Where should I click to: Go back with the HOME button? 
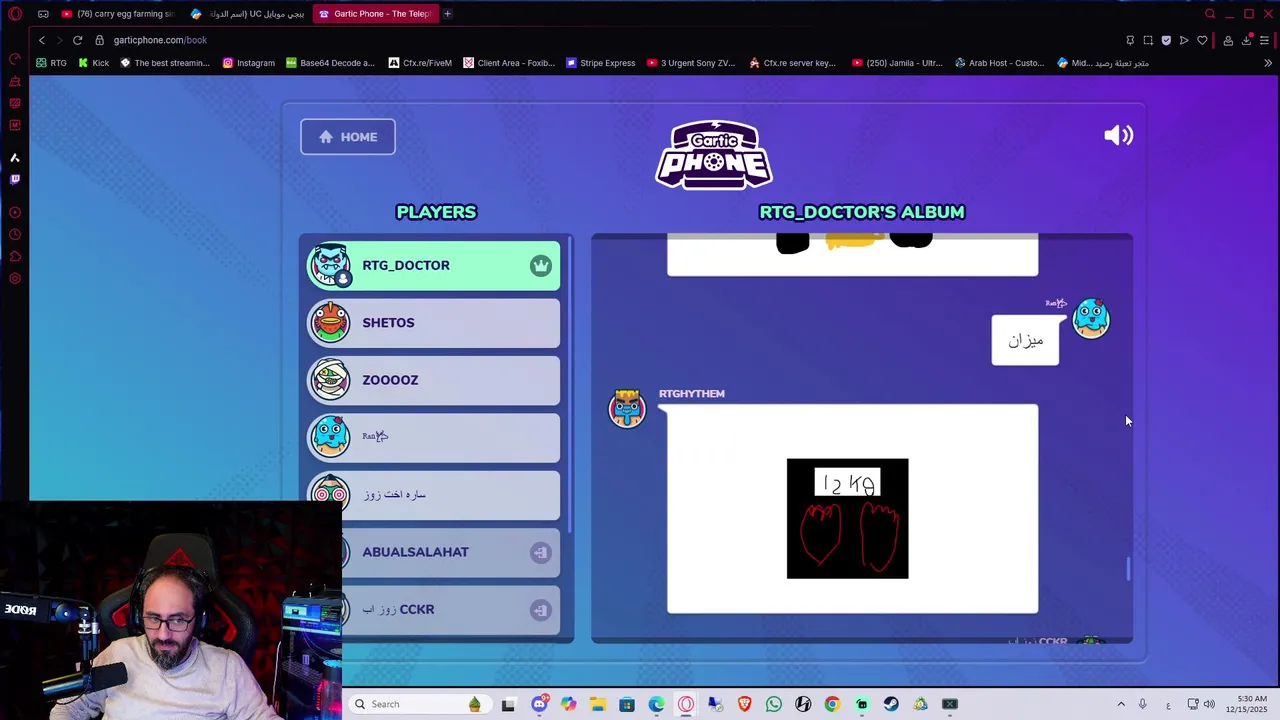click(x=348, y=137)
